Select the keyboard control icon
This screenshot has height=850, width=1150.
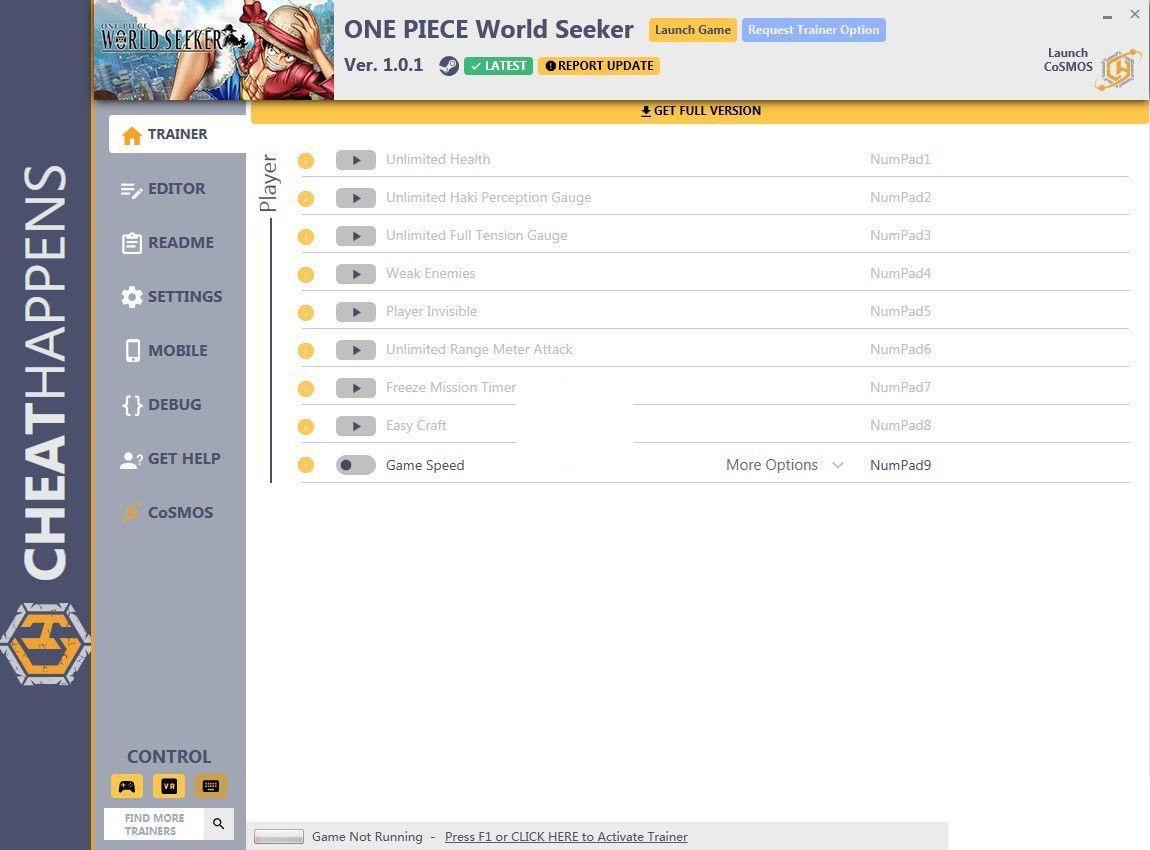tap(210, 786)
